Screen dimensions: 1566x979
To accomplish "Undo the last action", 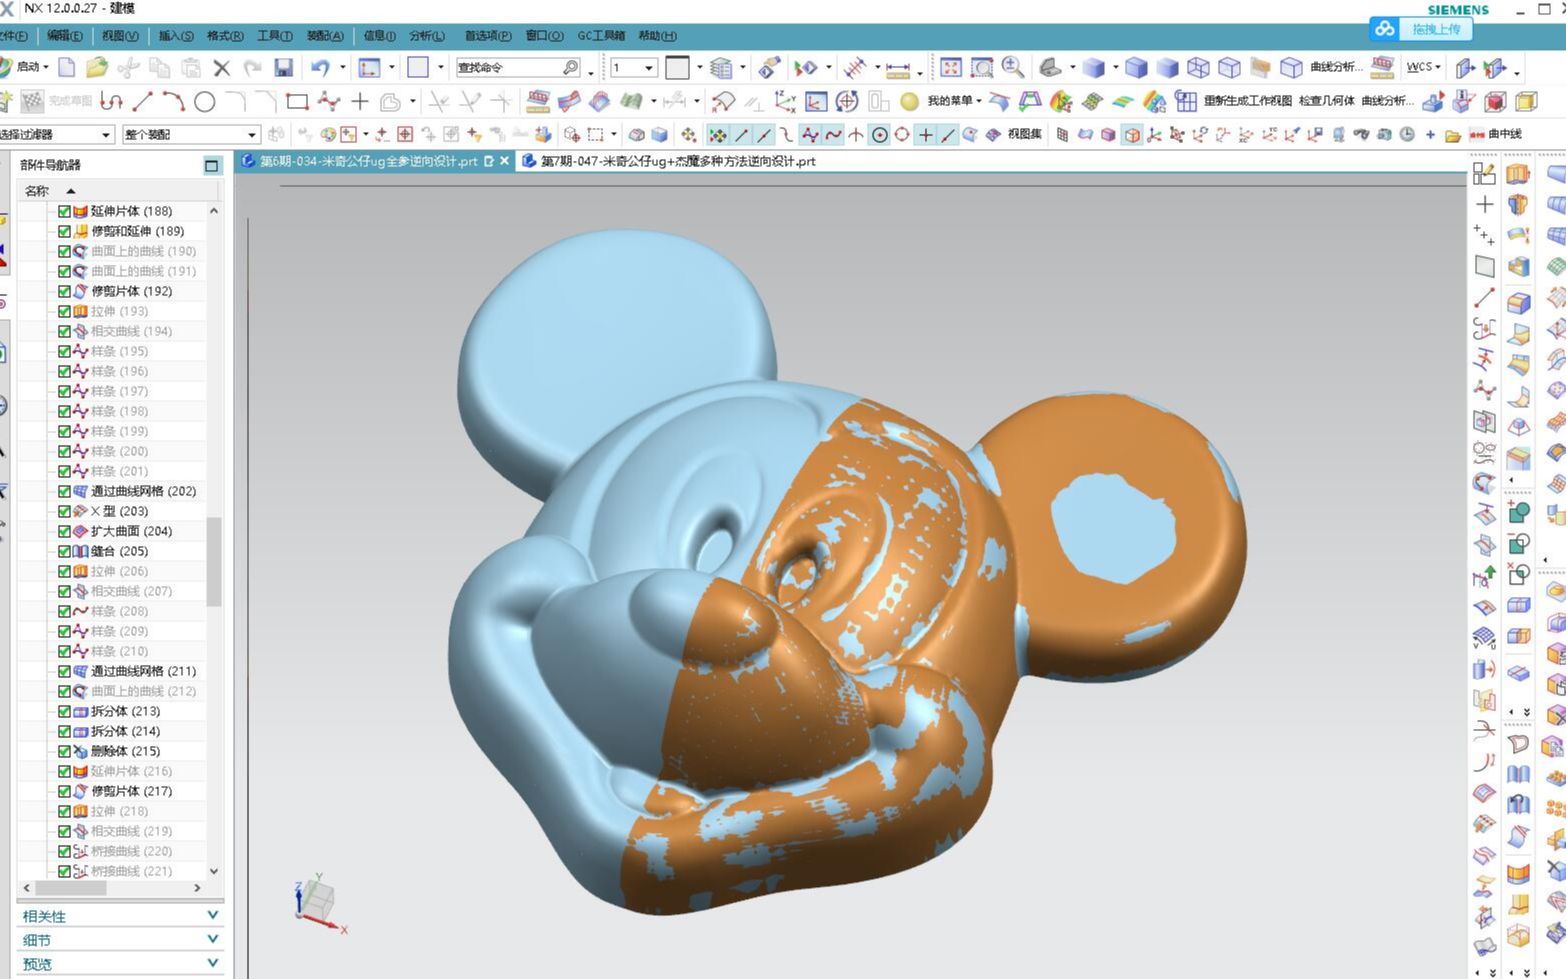I will pyautogui.click(x=320, y=67).
